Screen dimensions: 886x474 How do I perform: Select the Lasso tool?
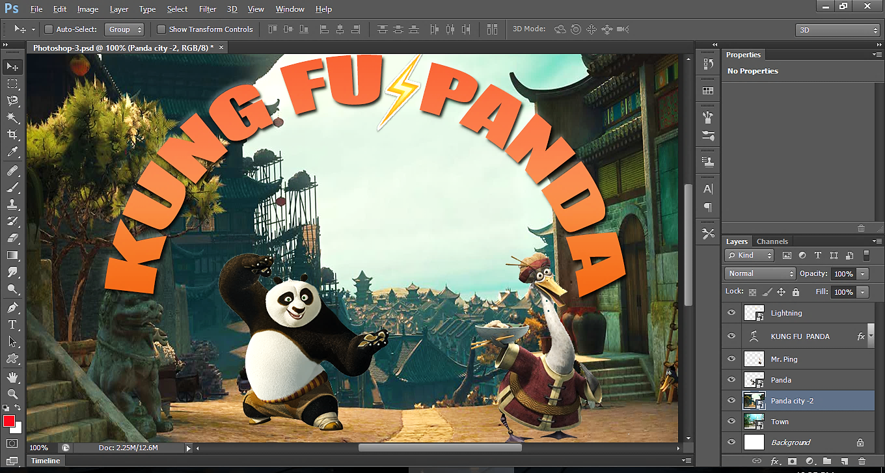pyautogui.click(x=12, y=101)
